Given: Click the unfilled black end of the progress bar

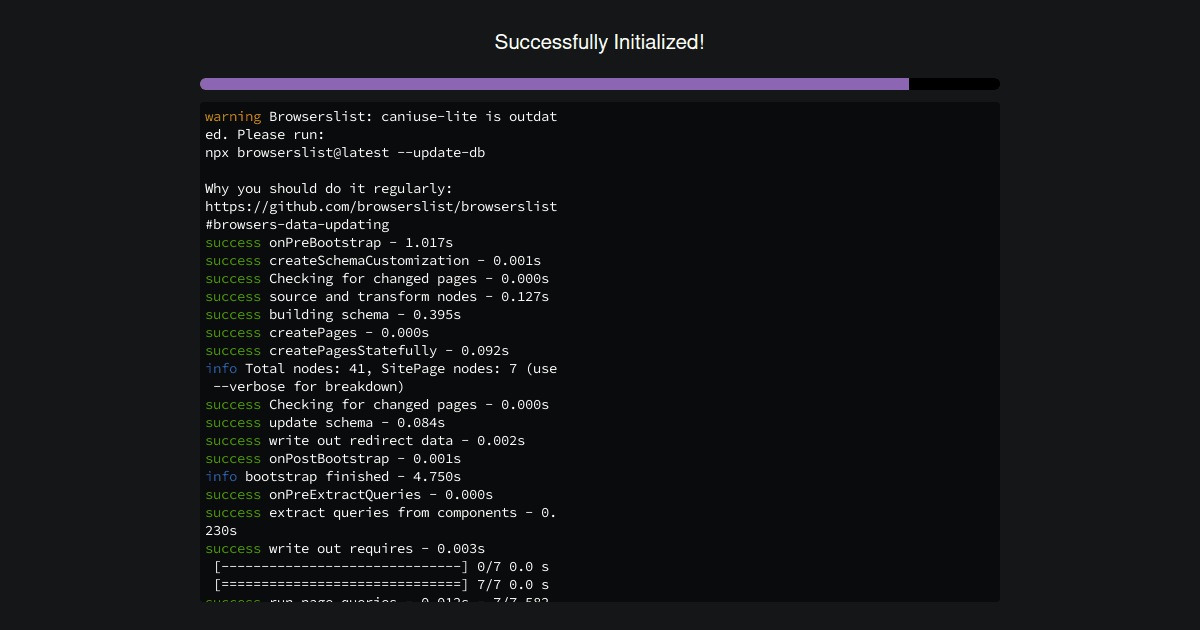Looking at the screenshot, I should pos(954,84).
